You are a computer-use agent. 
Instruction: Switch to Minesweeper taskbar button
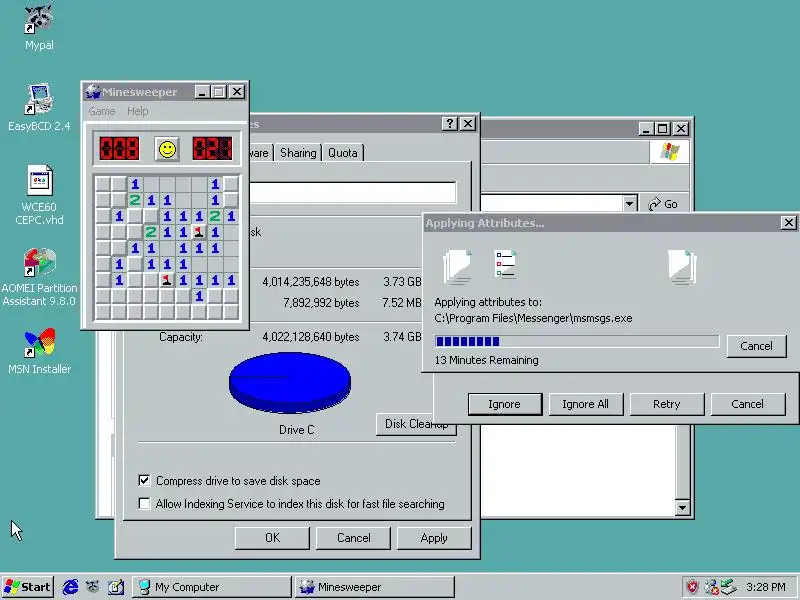[x=374, y=587]
